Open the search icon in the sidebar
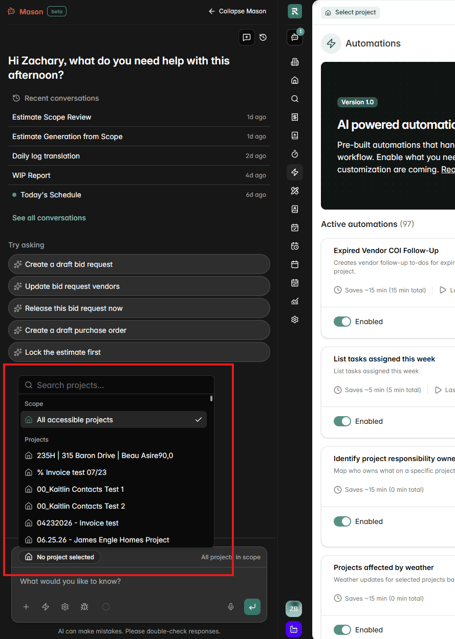455x639 pixels. 295,99
